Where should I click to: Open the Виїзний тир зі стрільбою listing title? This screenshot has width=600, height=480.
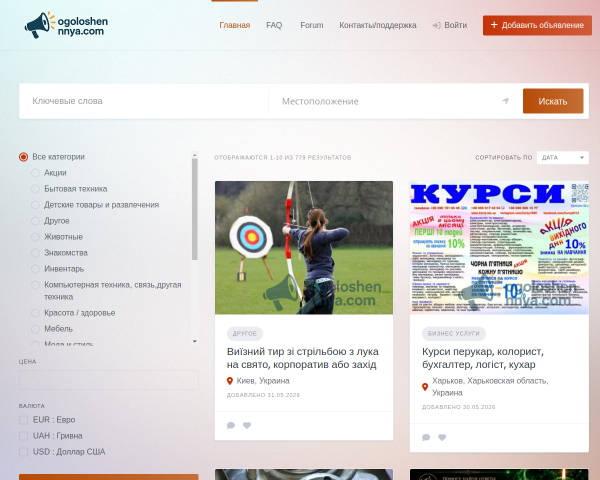(x=303, y=358)
